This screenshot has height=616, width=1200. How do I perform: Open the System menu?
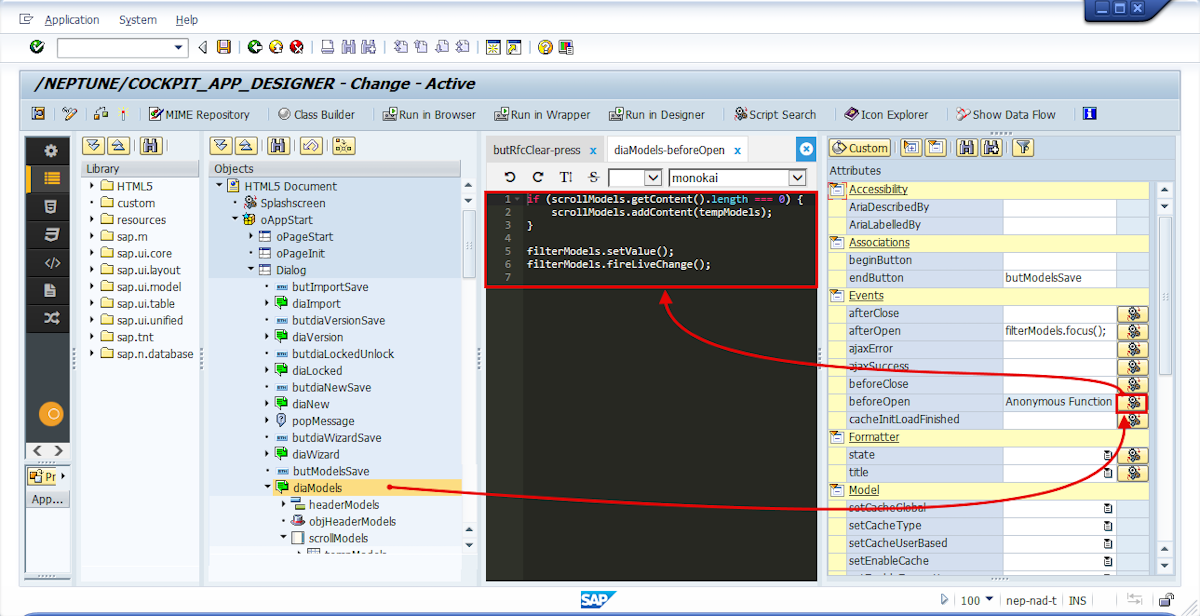pos(137,20)
